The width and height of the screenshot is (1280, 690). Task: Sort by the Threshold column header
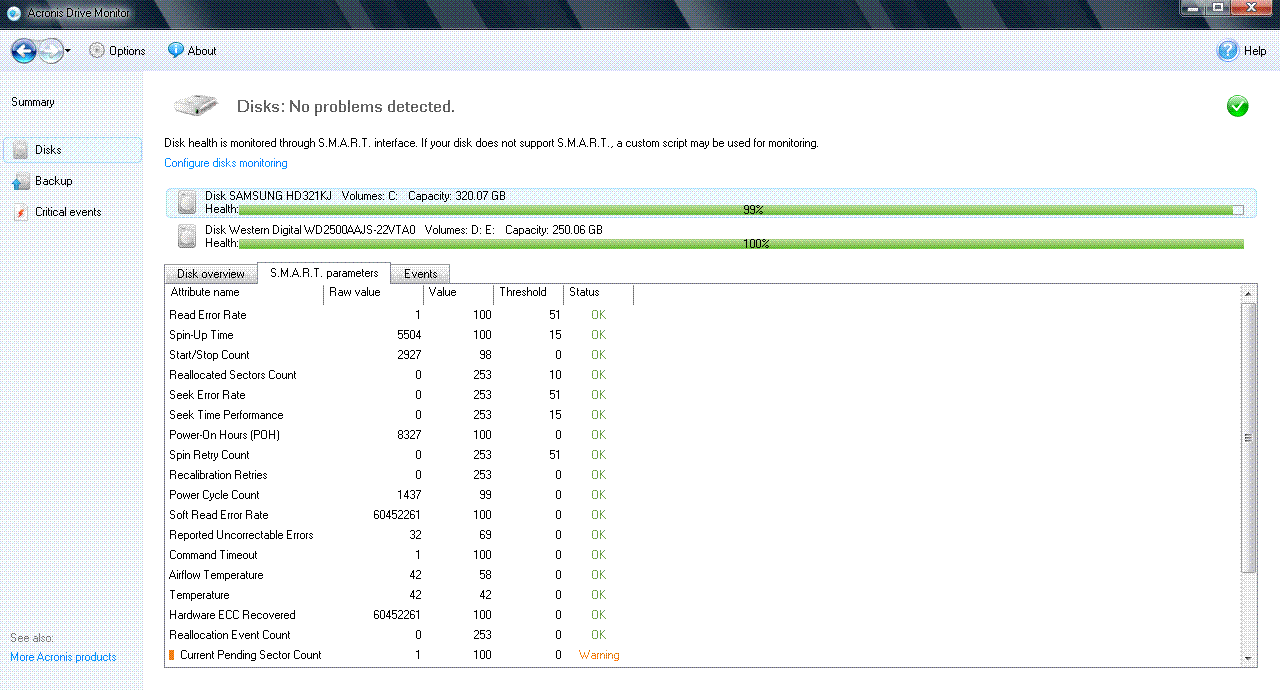coord(528,293)
